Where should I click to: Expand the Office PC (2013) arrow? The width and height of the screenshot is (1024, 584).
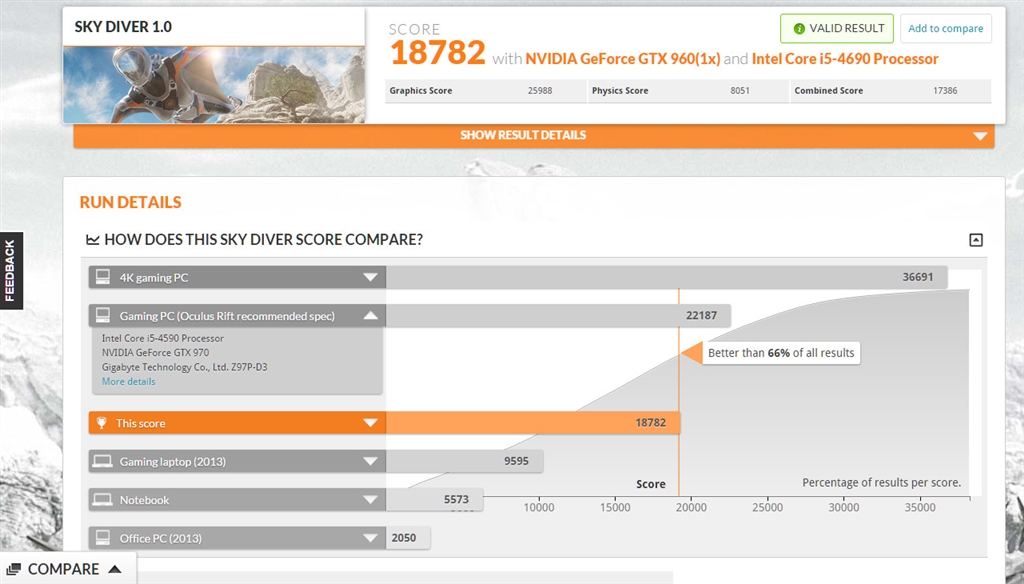[370, 538]
